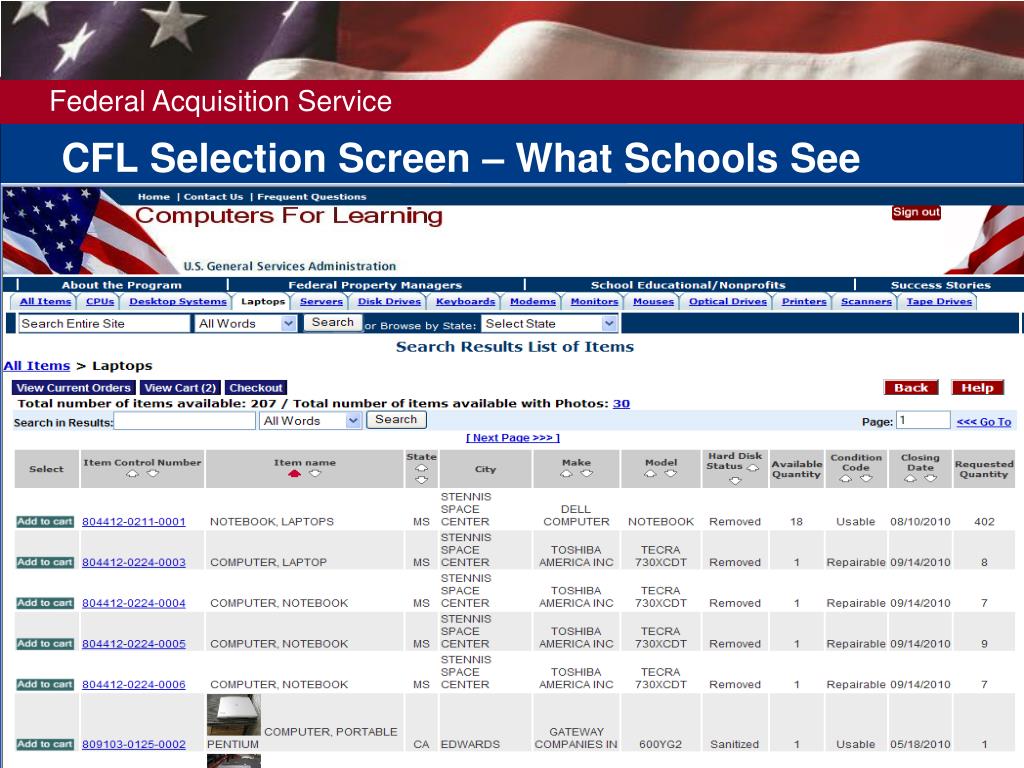Screen dimensions: 1024x768
Task: Open the About the Program menu
Action: 121,285
